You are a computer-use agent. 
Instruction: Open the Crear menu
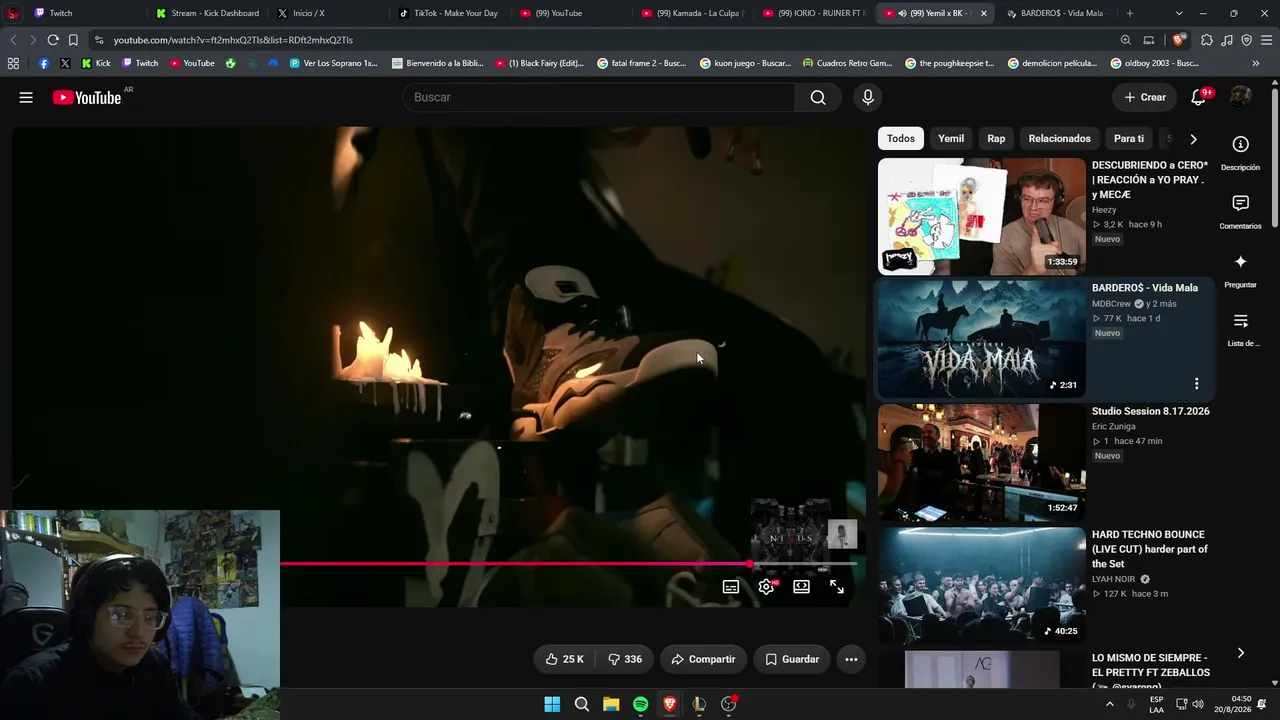pyautogui.click(x=1144, y=97)
